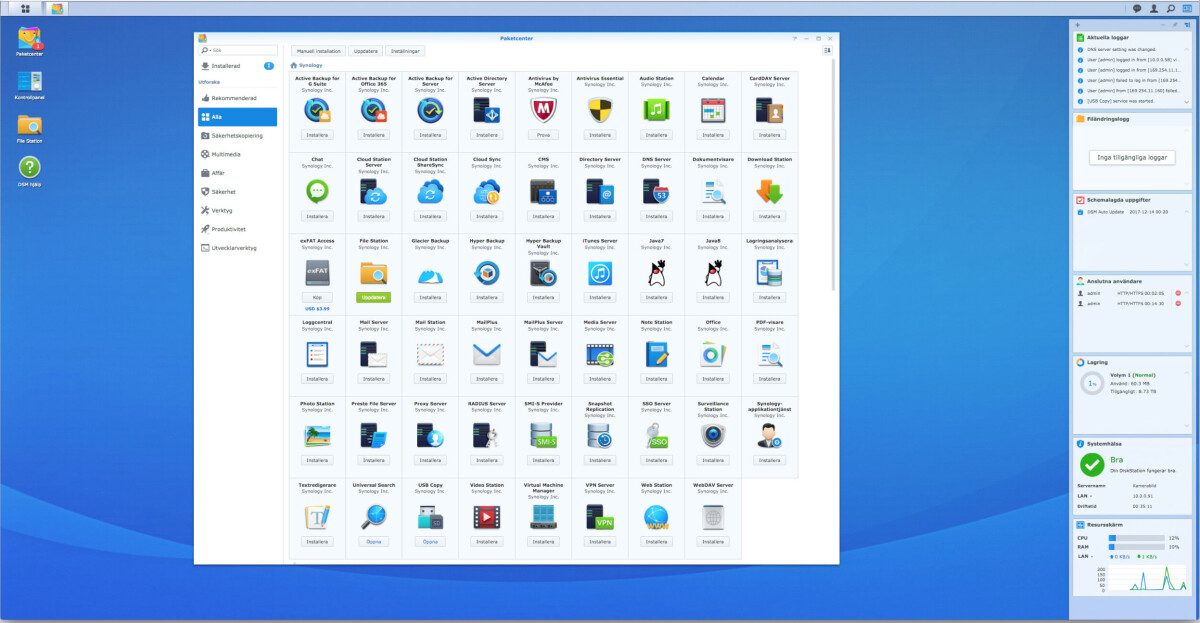Viewport: 1200px width, 623px height.
Task: Click the Virtual Machine Manager package icon
Action: pyautogui.click(x=543, y=517)
